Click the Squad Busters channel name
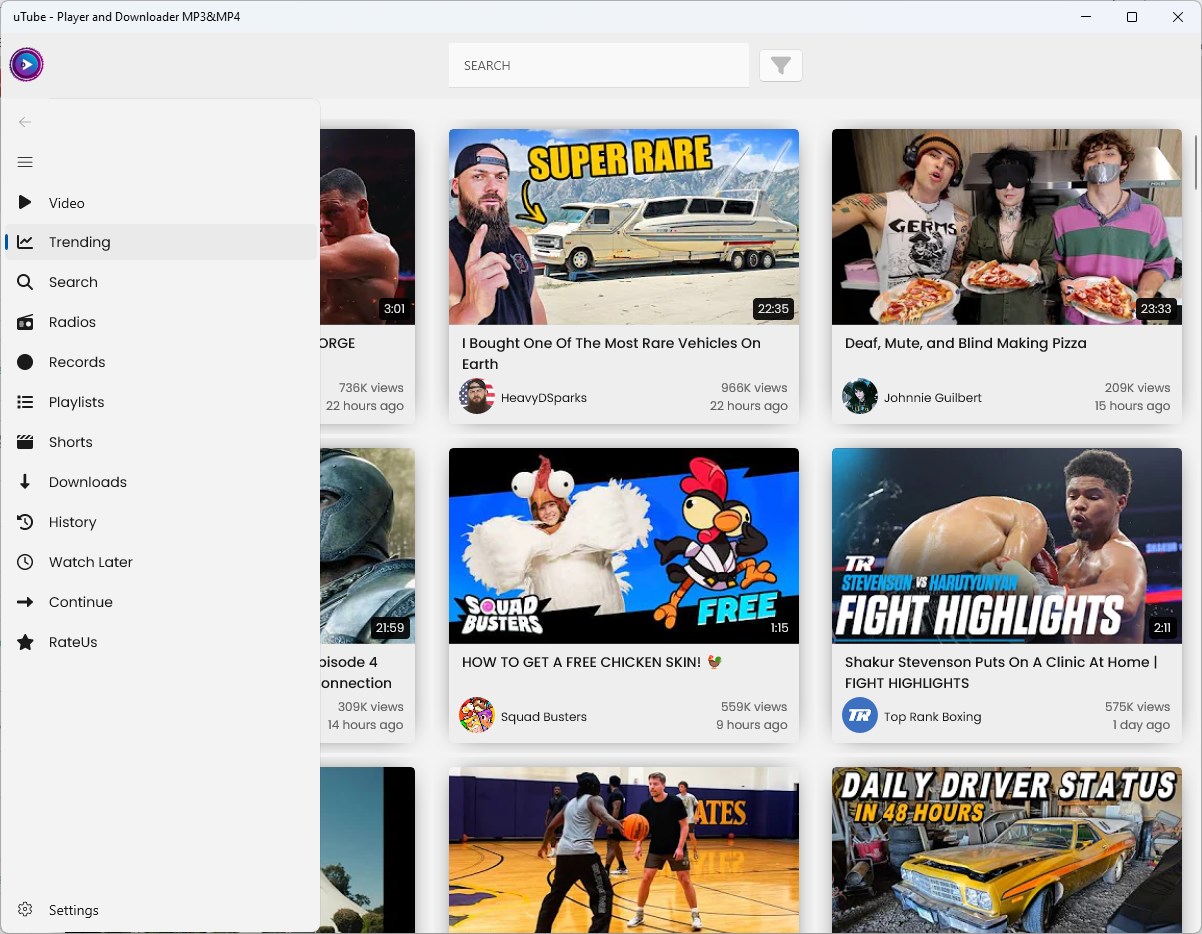This screenshot has width=1202, height=934. pos(544,716)
